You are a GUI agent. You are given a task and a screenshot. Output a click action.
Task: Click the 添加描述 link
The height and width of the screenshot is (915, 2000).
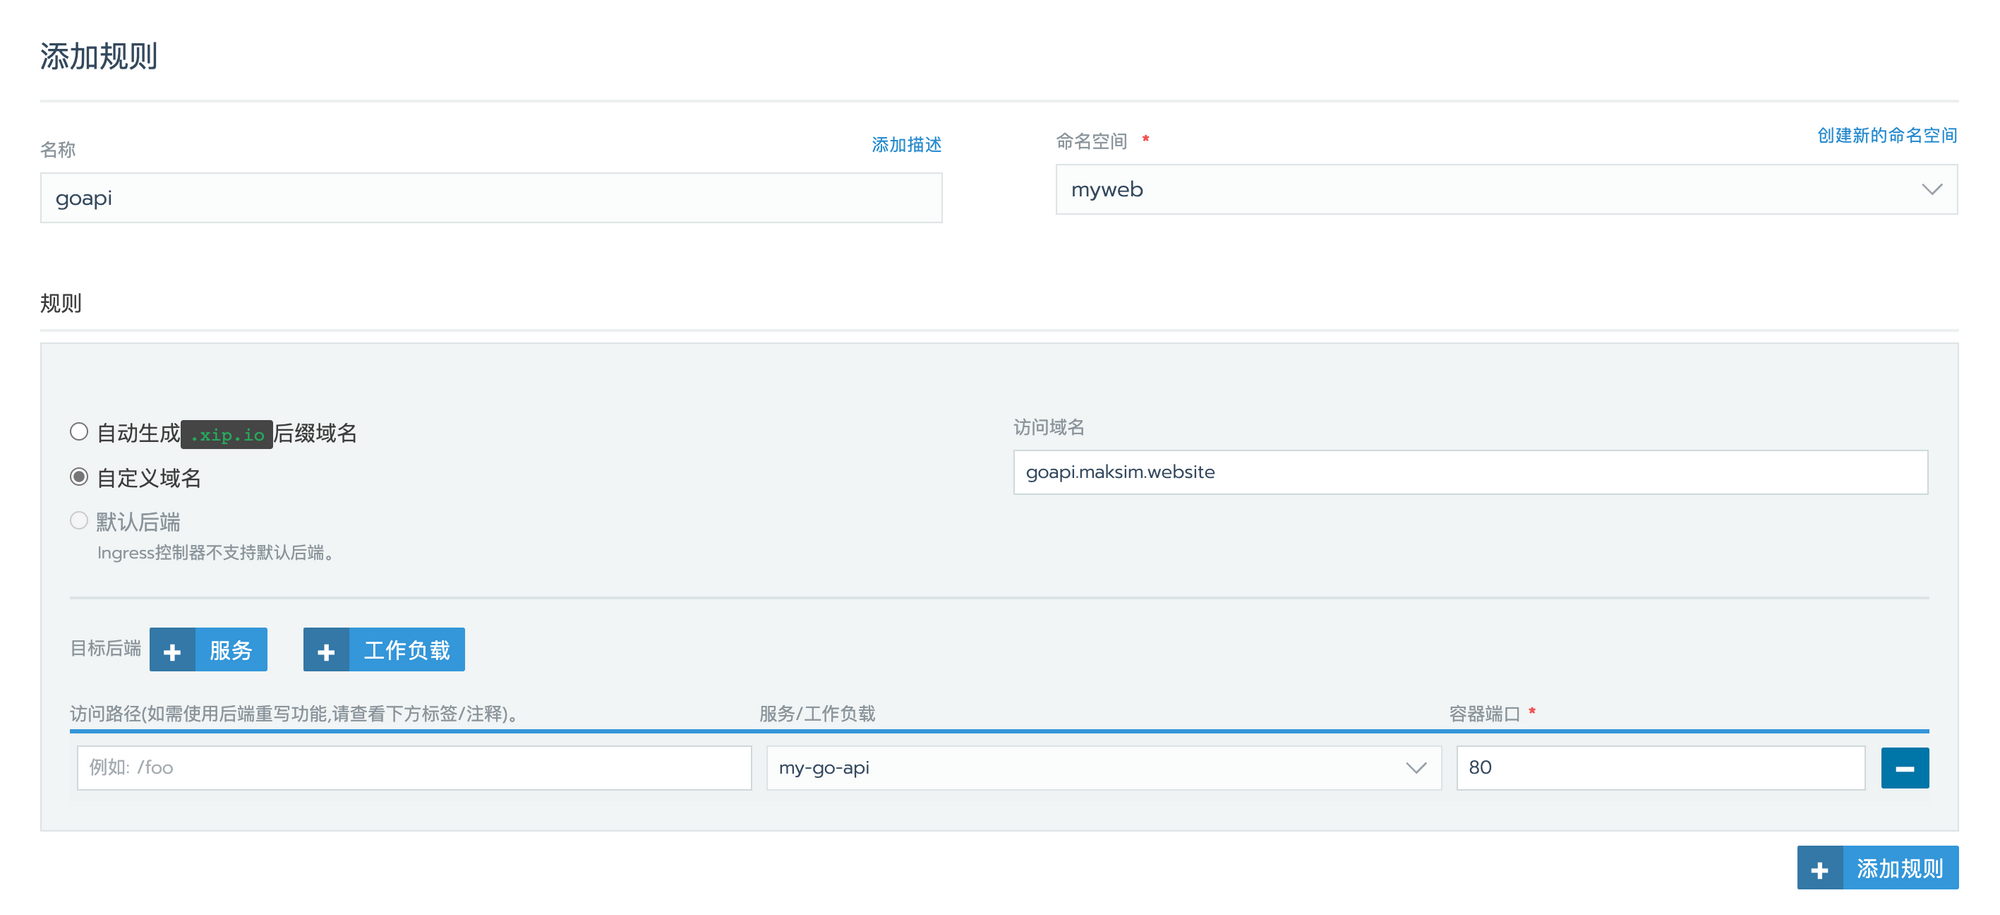[906, 145]
